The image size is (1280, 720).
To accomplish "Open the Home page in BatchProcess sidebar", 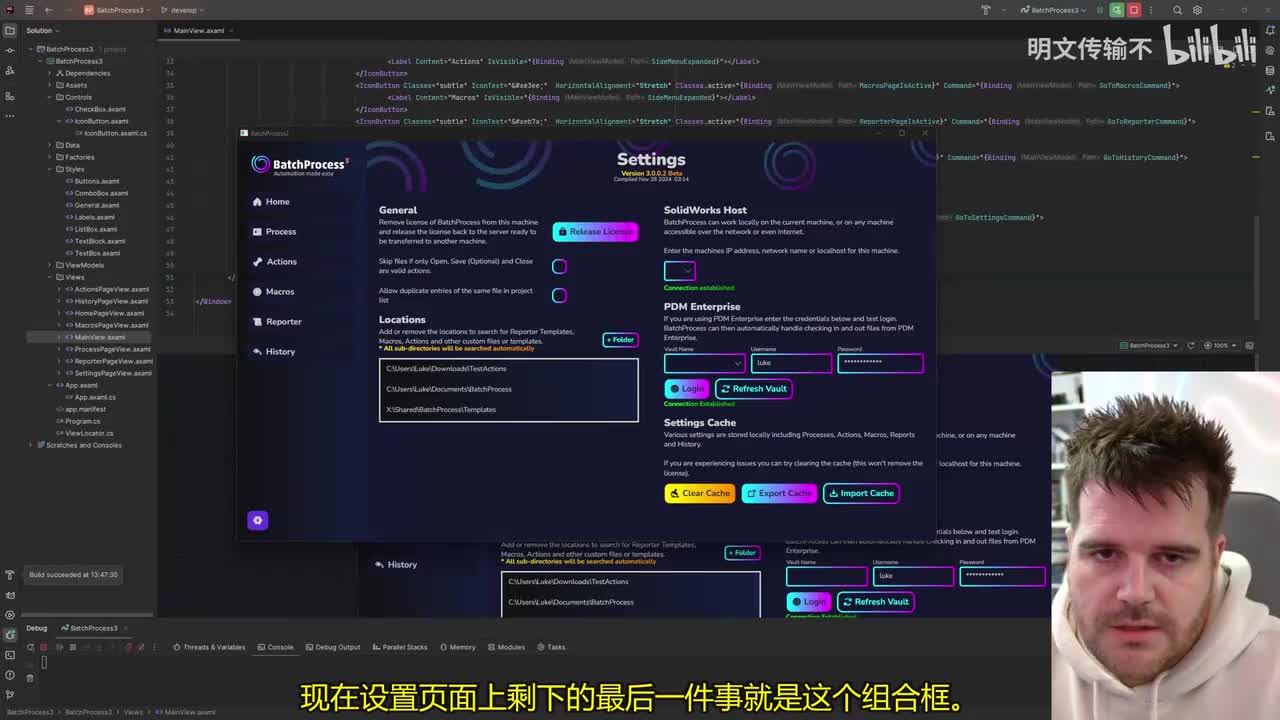I will click(271, 202).
